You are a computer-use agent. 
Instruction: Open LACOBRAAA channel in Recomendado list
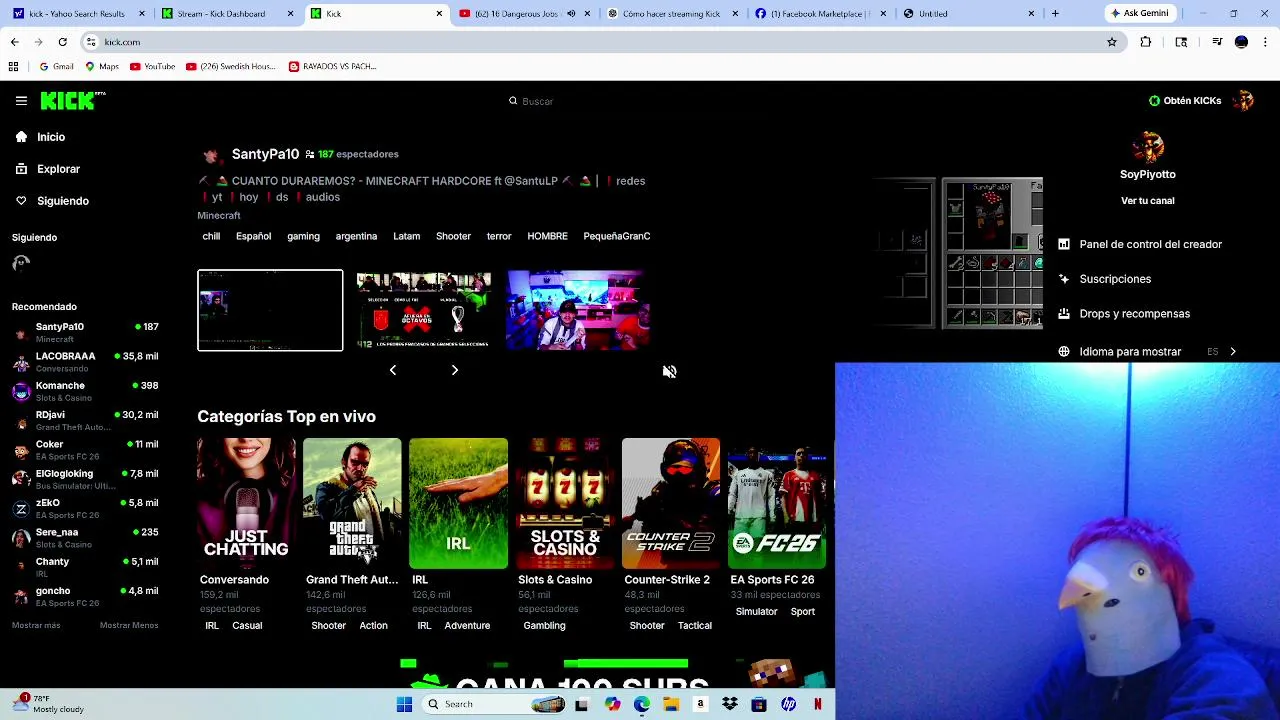85,362
